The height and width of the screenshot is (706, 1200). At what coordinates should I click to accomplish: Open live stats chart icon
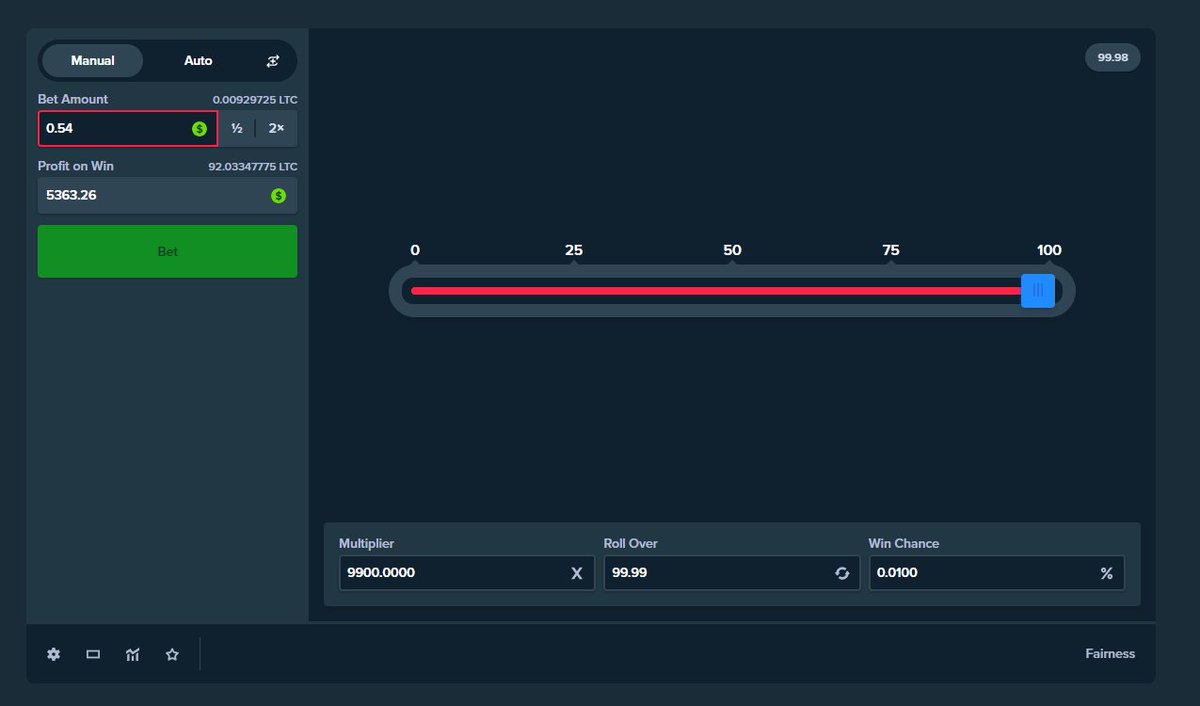pyautogui.click(x=133, y=654)
